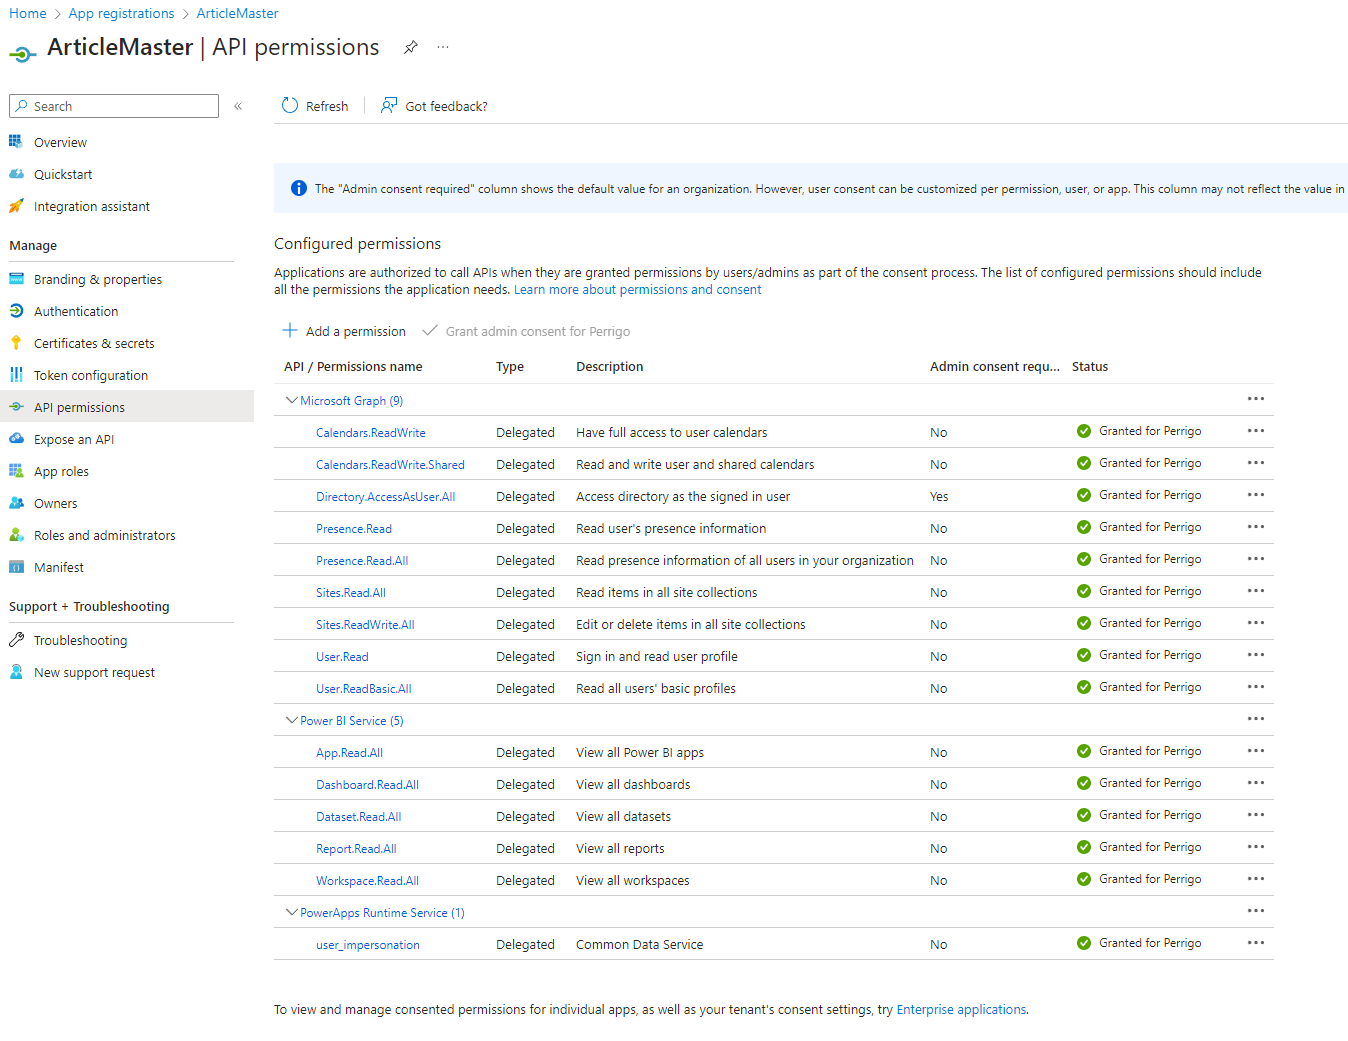The height and width of the screenshot is (1041, 1348).
Task: Click Learn more about permissions and consent
Action: 637,290
